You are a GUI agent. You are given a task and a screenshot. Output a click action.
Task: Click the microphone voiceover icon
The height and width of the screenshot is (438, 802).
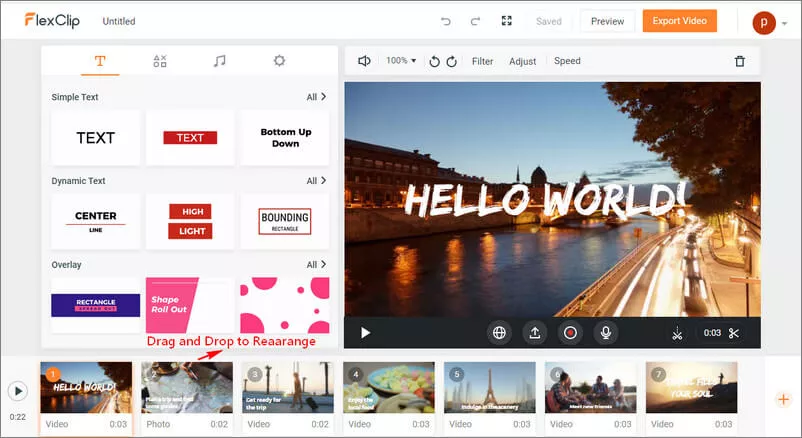[x=606, y=333]
